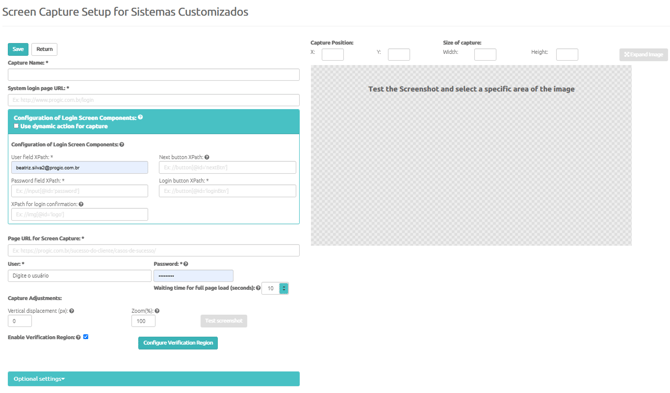670x393 pixels.
Task: Click the User field XPath input
Action: coord(79,167)
